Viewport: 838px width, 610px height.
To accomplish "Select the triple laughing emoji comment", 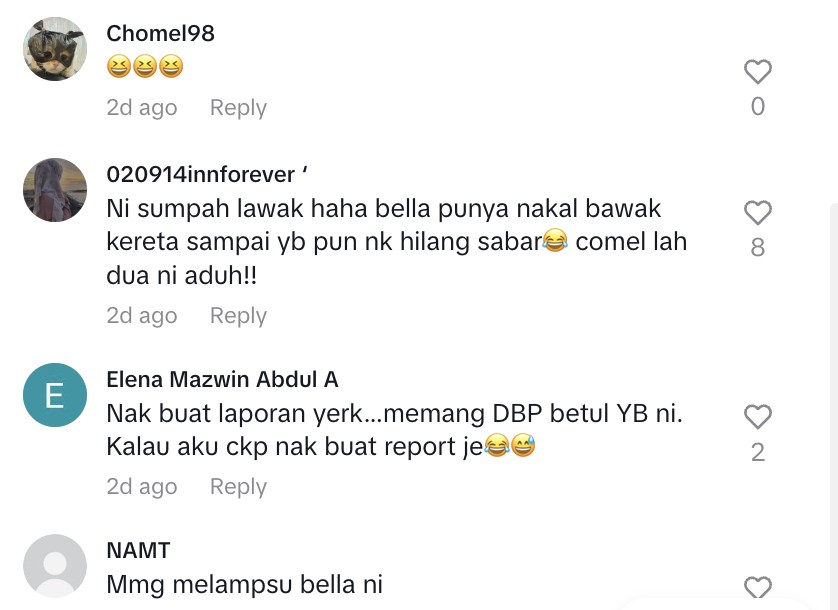I will tap(145, 67).
